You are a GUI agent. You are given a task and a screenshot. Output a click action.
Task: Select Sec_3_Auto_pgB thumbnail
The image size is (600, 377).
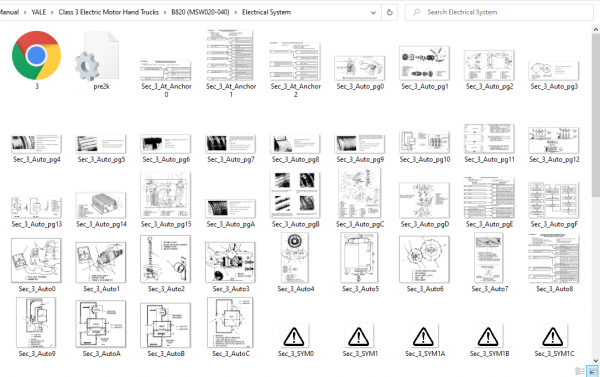point(295,195)
